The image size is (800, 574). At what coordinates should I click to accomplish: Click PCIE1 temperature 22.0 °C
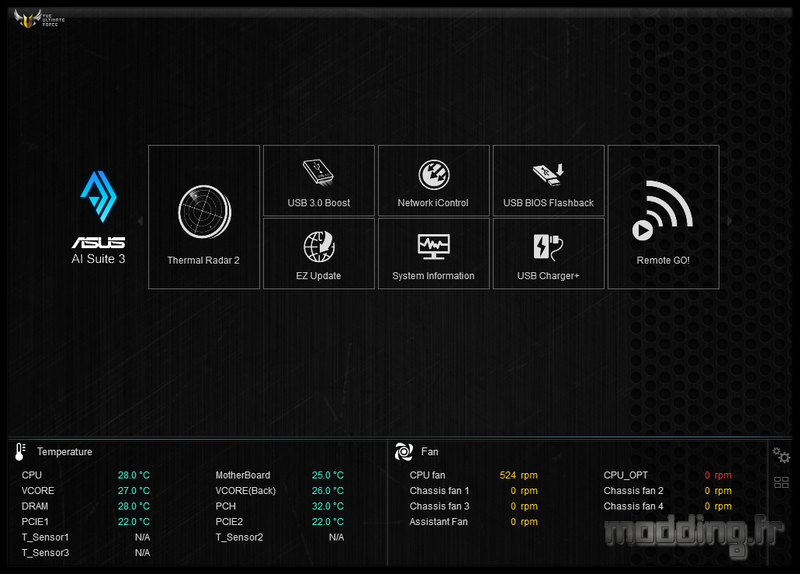(134, 521)
